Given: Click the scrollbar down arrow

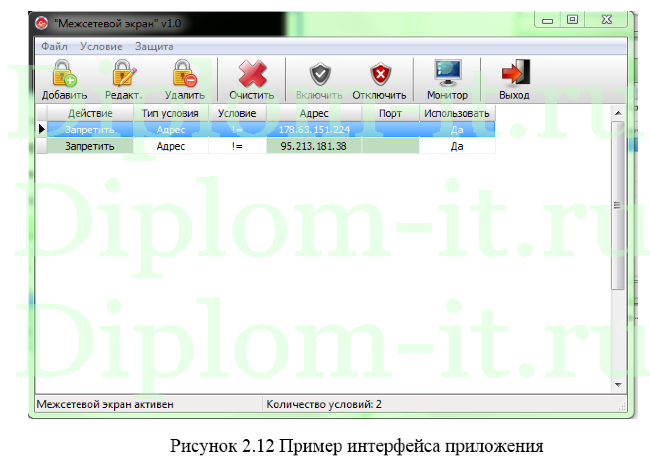Looking at the screenshot, I should [x=617, y=384].
